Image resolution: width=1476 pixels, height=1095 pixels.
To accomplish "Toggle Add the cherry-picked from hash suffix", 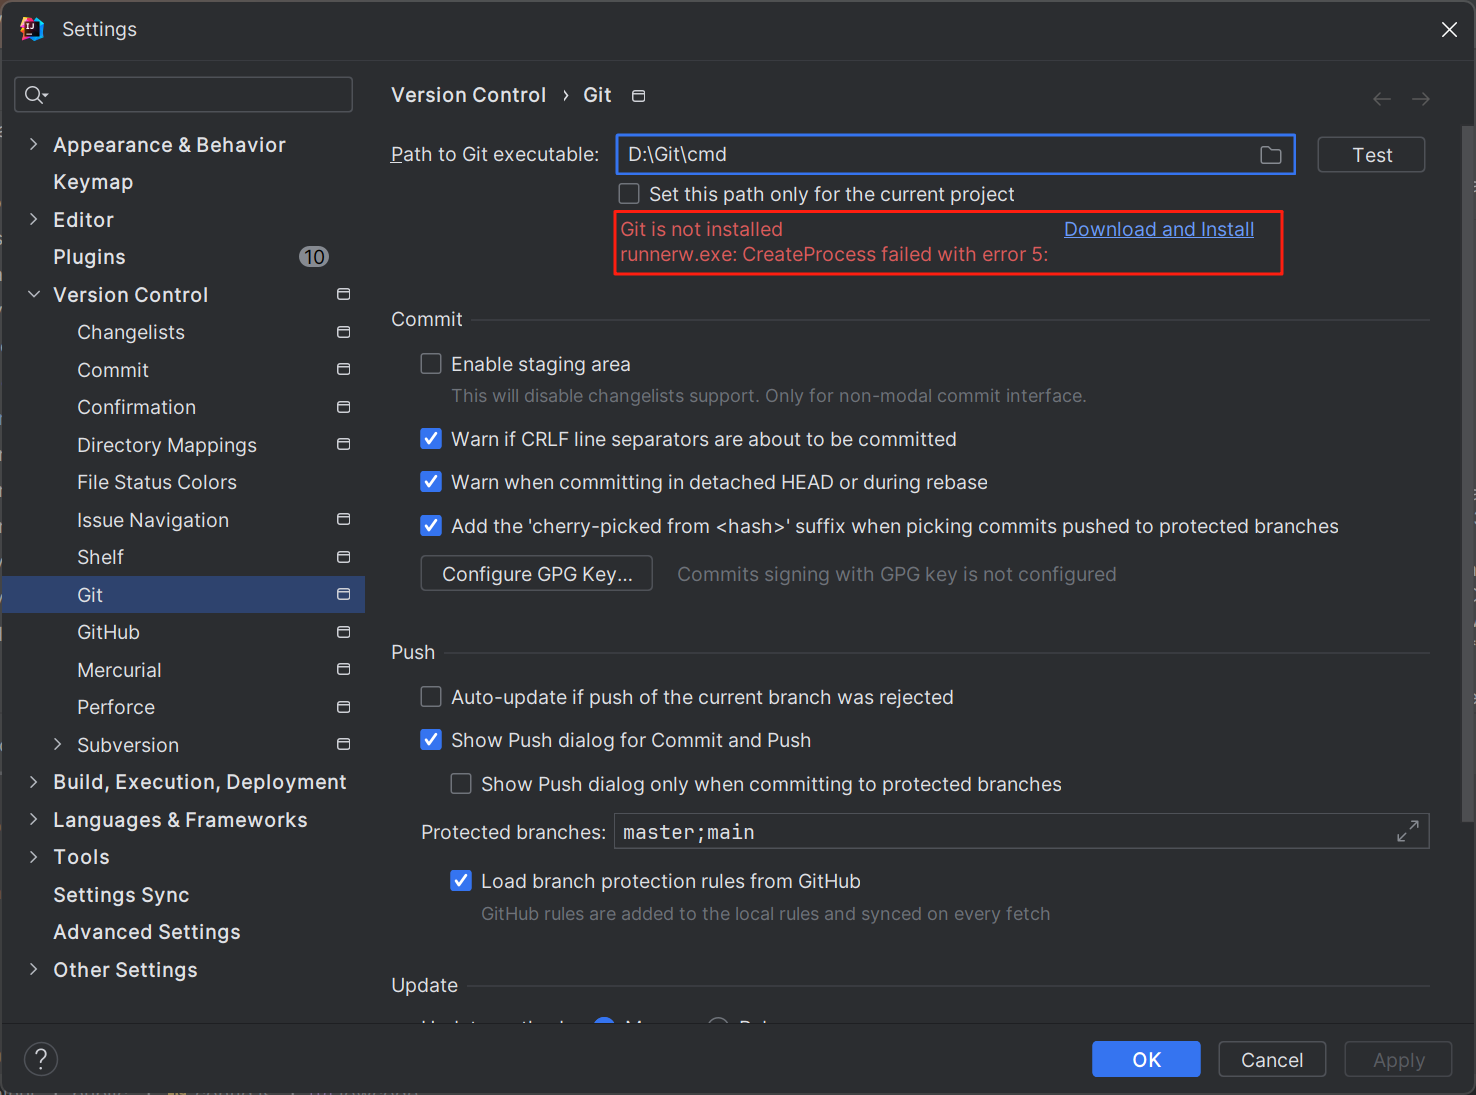I will (x=431, y=525).
